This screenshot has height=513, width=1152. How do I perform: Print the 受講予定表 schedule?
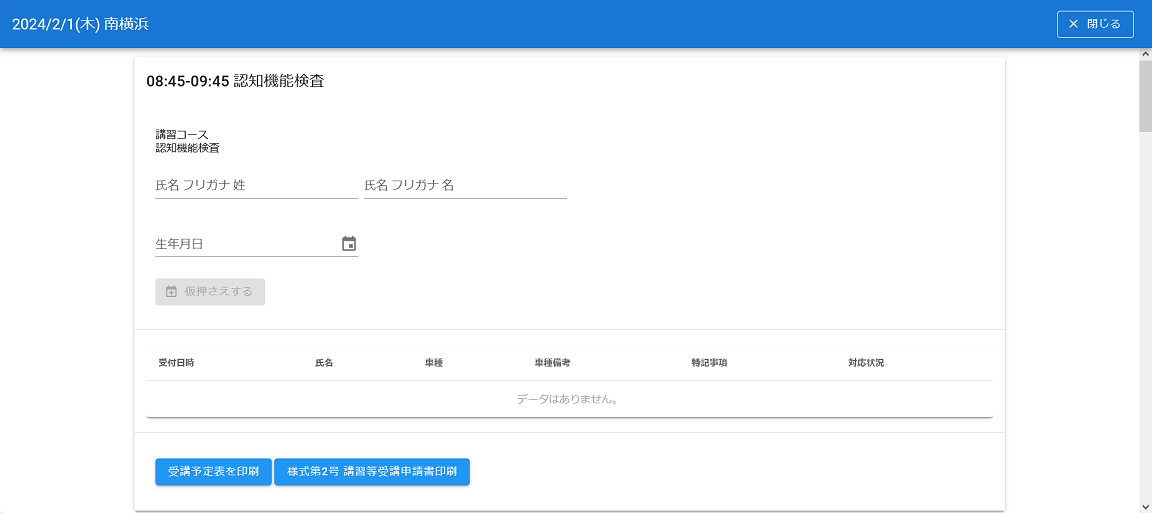click(x=213, y=472)
